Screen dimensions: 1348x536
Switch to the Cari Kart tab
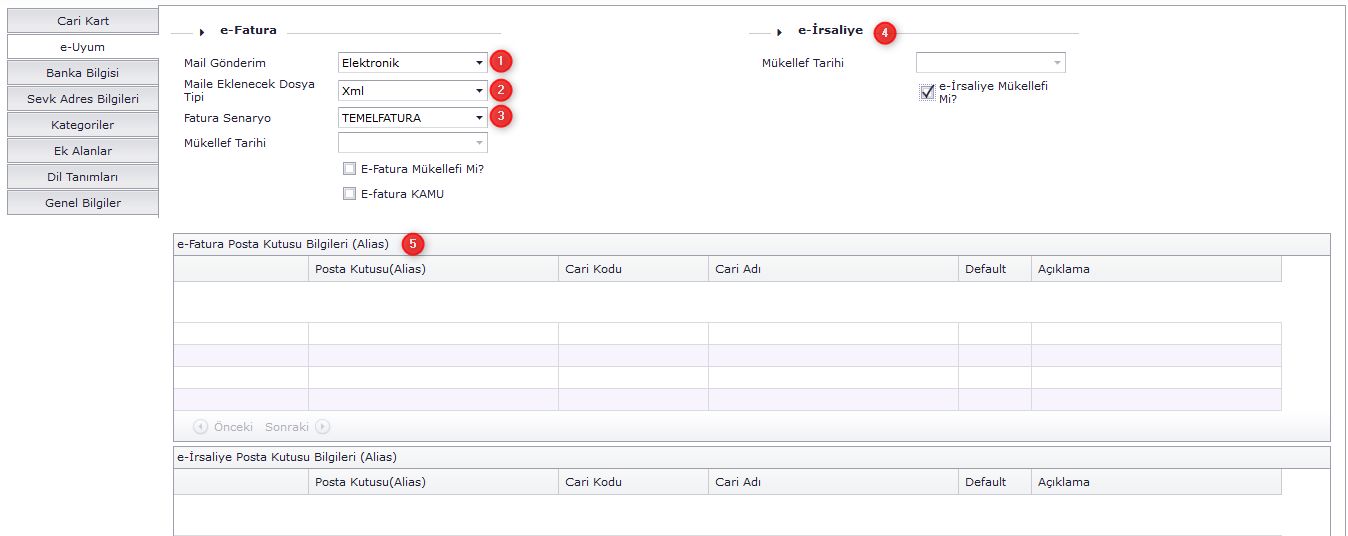click(83, 21)
